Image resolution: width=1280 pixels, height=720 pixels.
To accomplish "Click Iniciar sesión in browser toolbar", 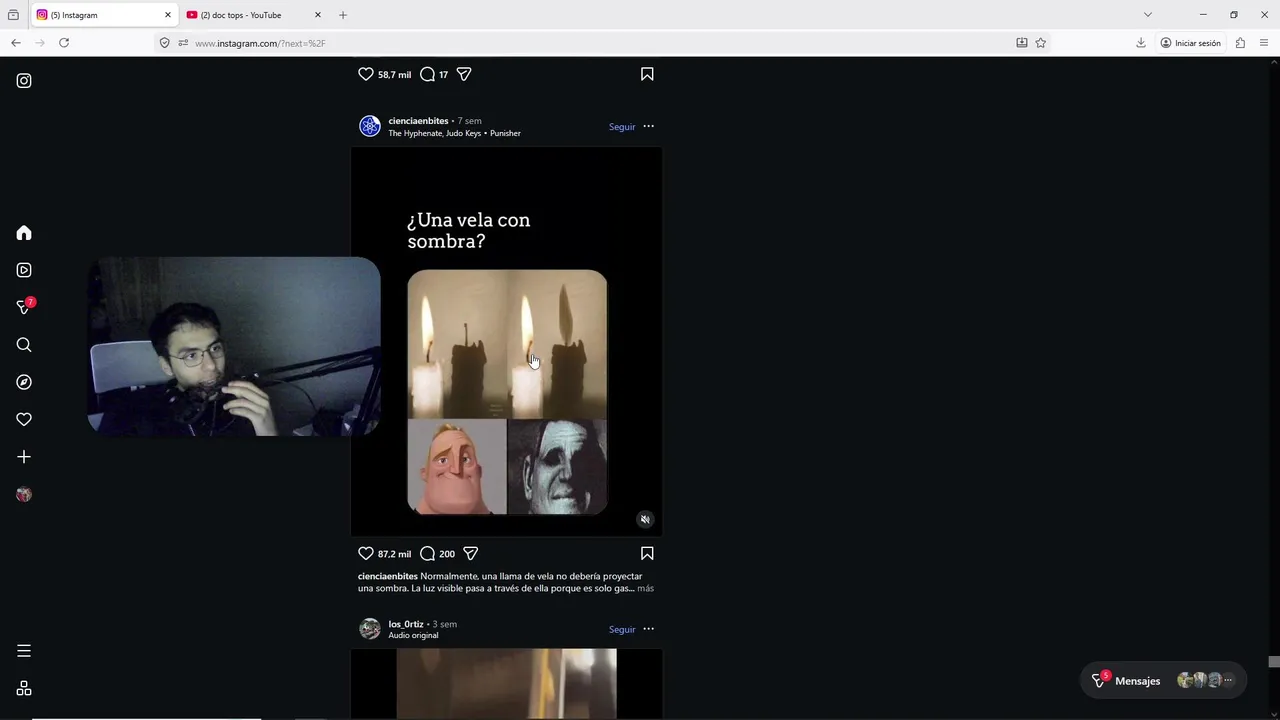I will point(1191,43).
